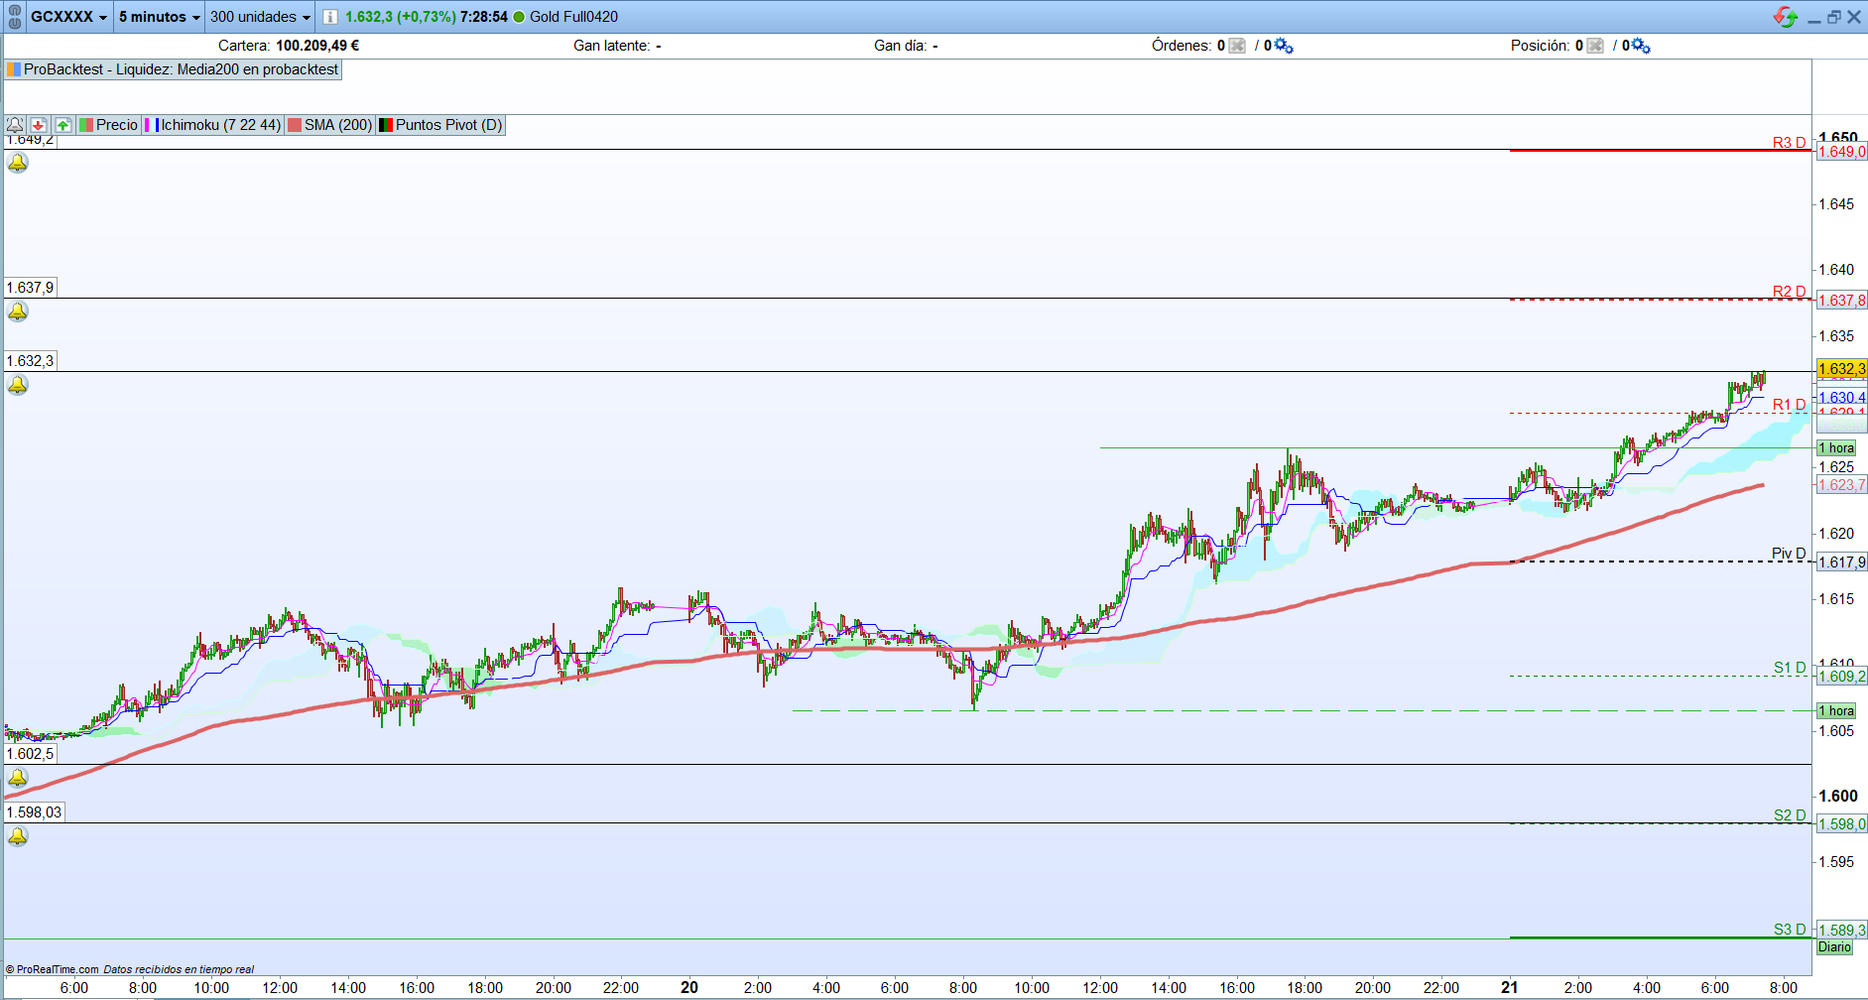This screenshot has height=1000, width=1868.
Task: Click the red-green trading refresh arrows icon
Action: click(1785, 17)
